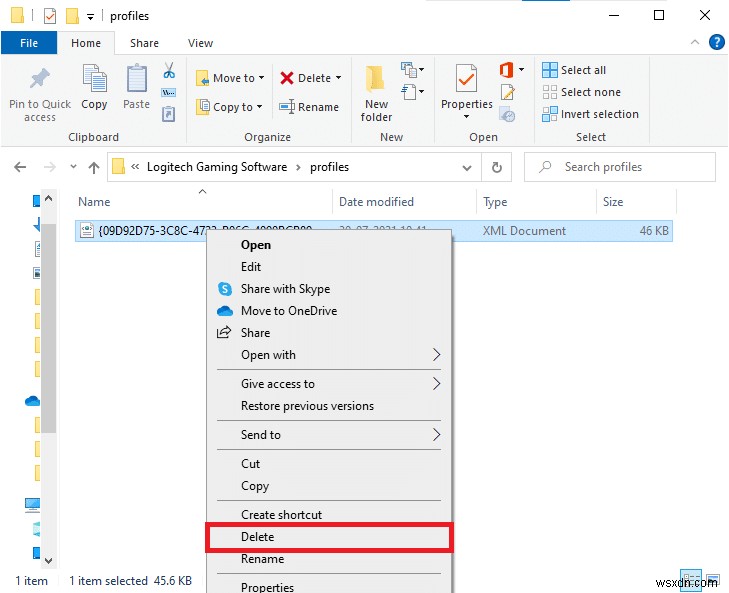Screen dimensions: 729x593
Task: Expand the Open with submenu
Action: coord(329,355)
